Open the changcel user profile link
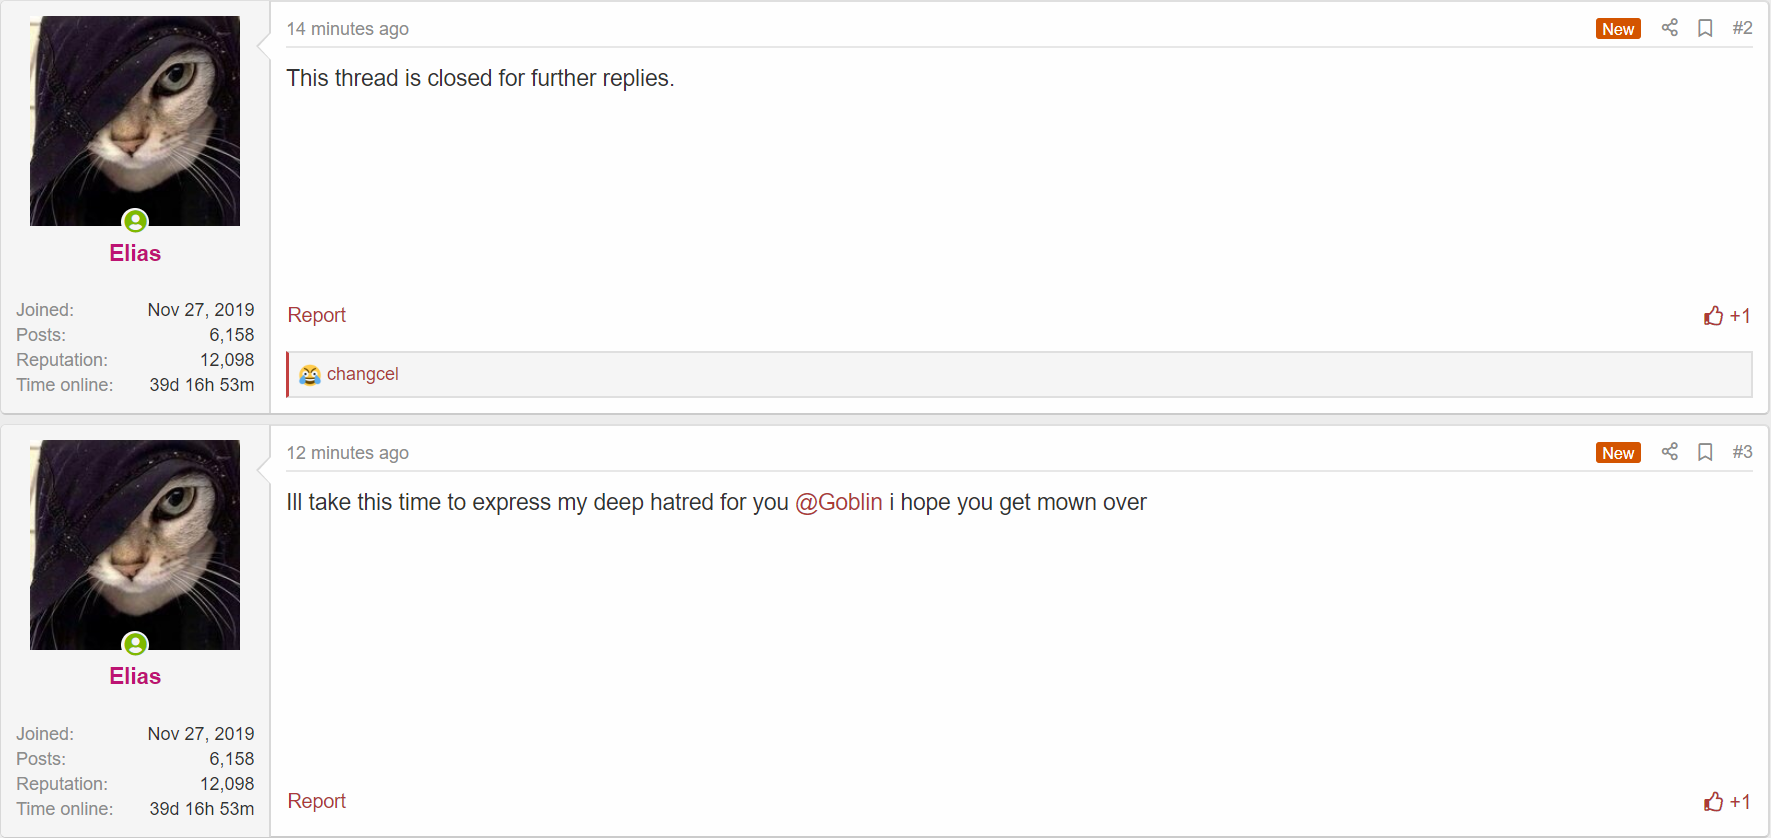Image resolution: width=1771 pixels, height=838 pixels. [x=362, y=374]
